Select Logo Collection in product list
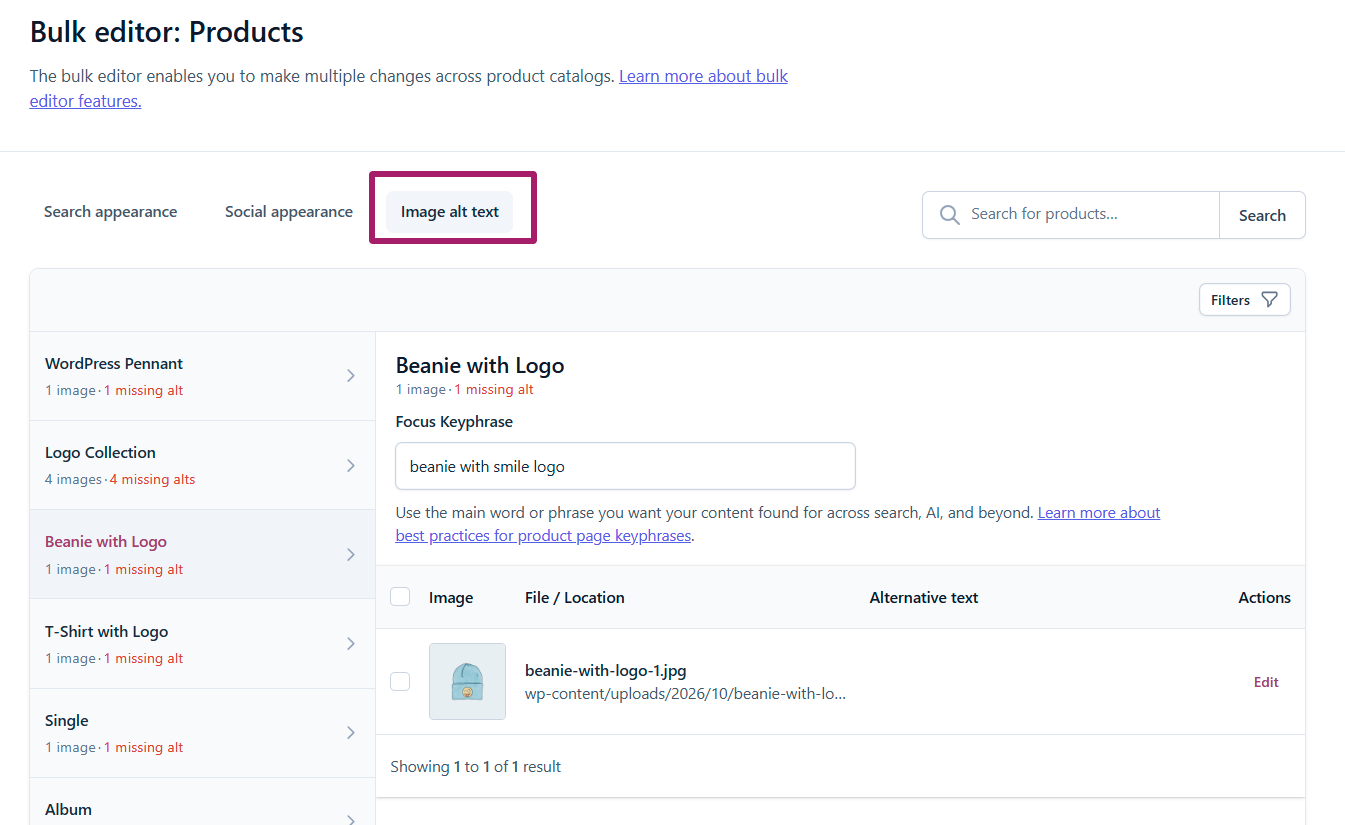Screen dimensions: 1345x825 pyautogui.click(x=202, y=465)
